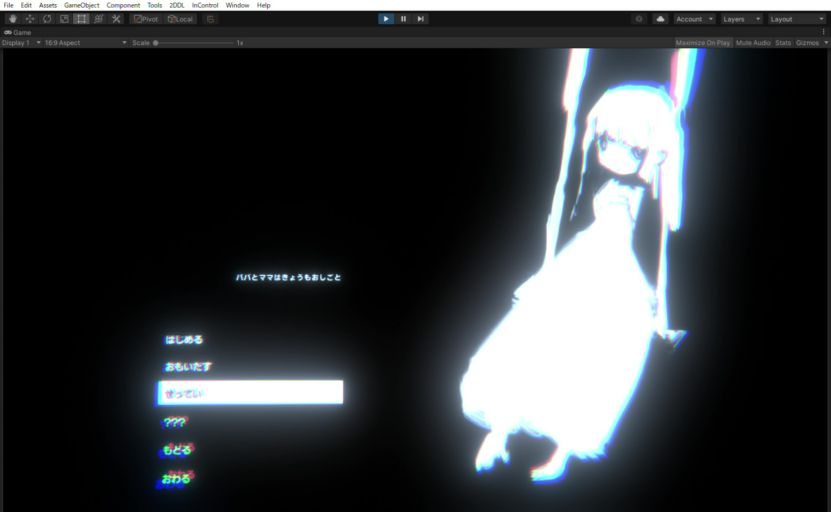Open the Layout dropdown

pos(797,19)
